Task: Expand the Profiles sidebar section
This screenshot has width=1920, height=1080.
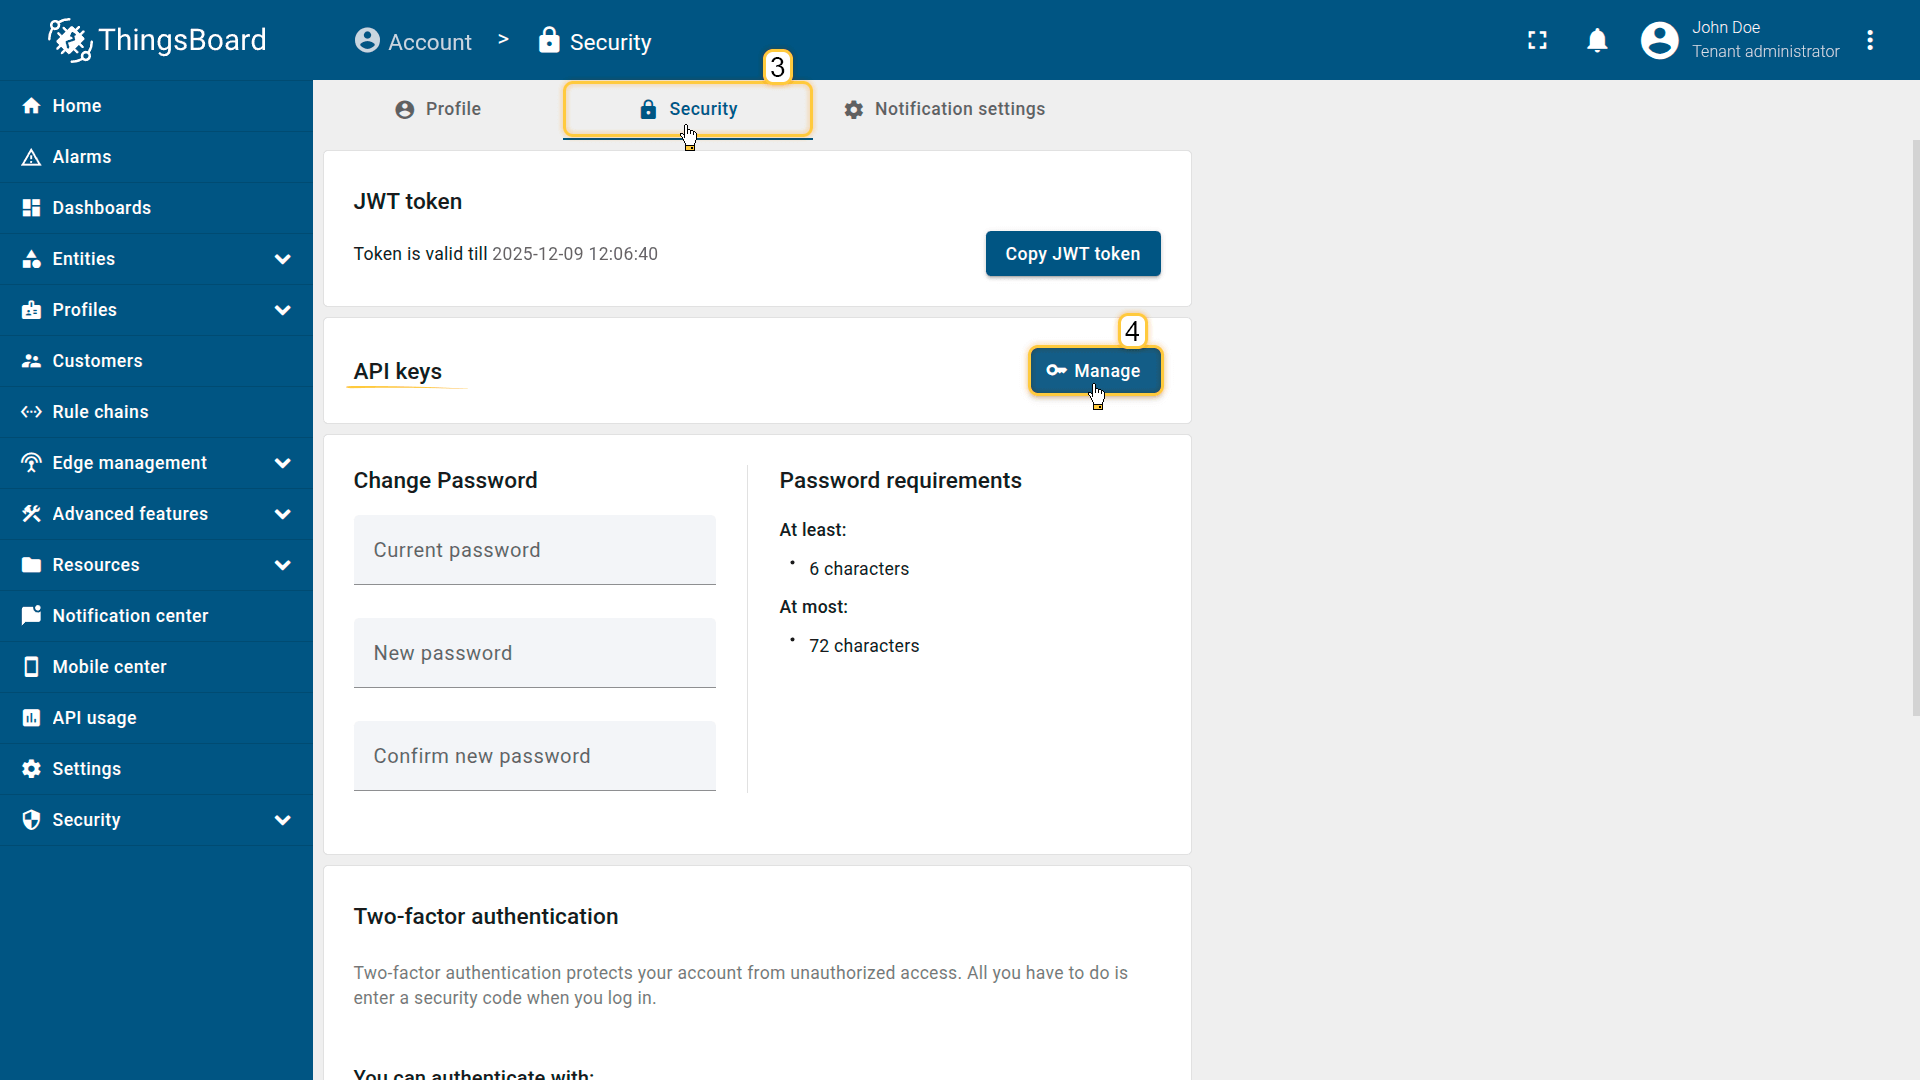Action: (283, 310)
